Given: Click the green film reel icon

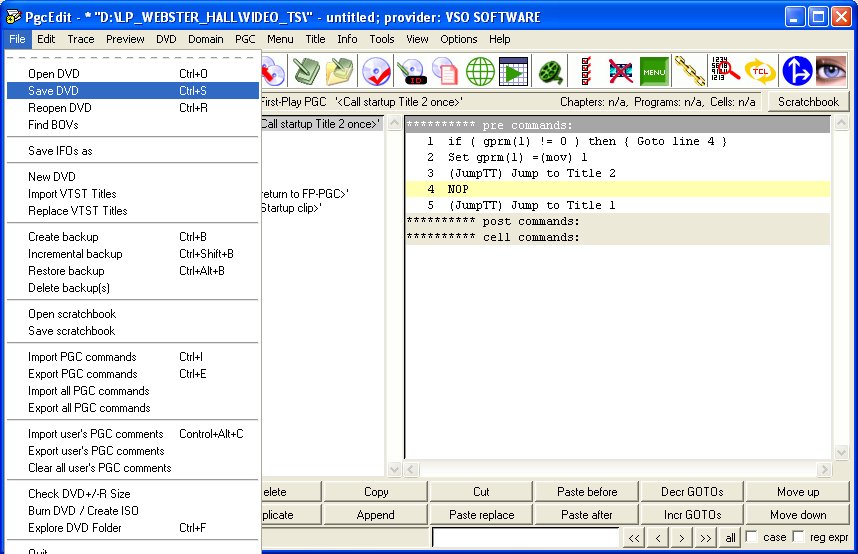Looking at the screenshot, I should [x=550, y=72].
